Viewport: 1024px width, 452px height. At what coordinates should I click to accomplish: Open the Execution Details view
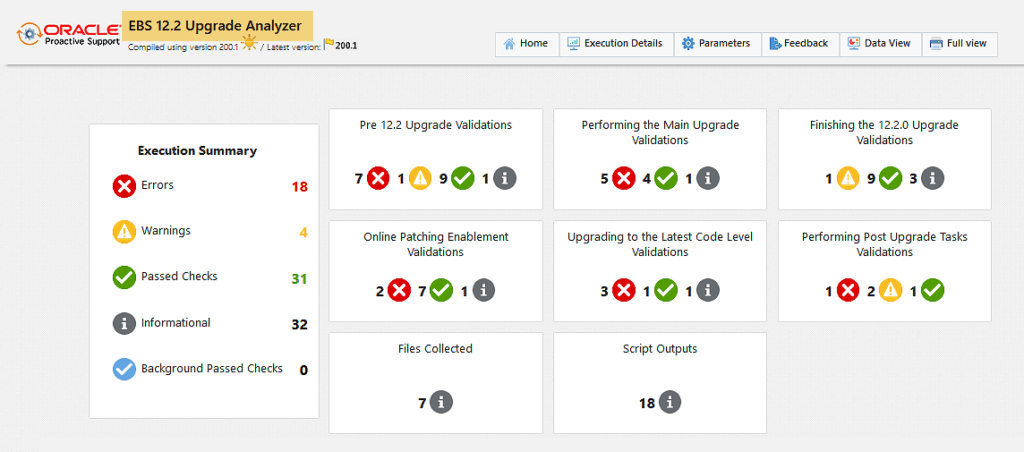click(616, 44)
